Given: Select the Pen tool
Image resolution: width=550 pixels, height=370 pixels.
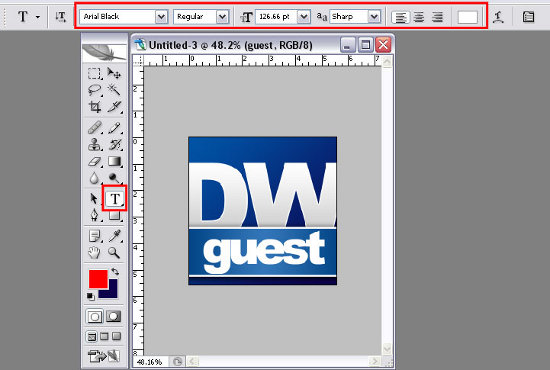Looking at the screenshot, I should point(94,215).
